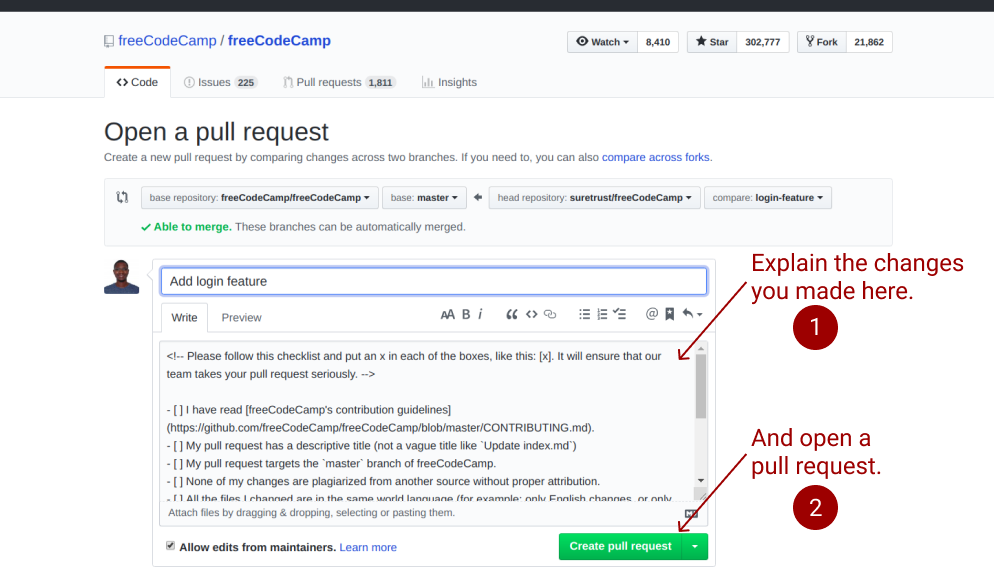
Task: Fork the repository
Action: (822, 42)
